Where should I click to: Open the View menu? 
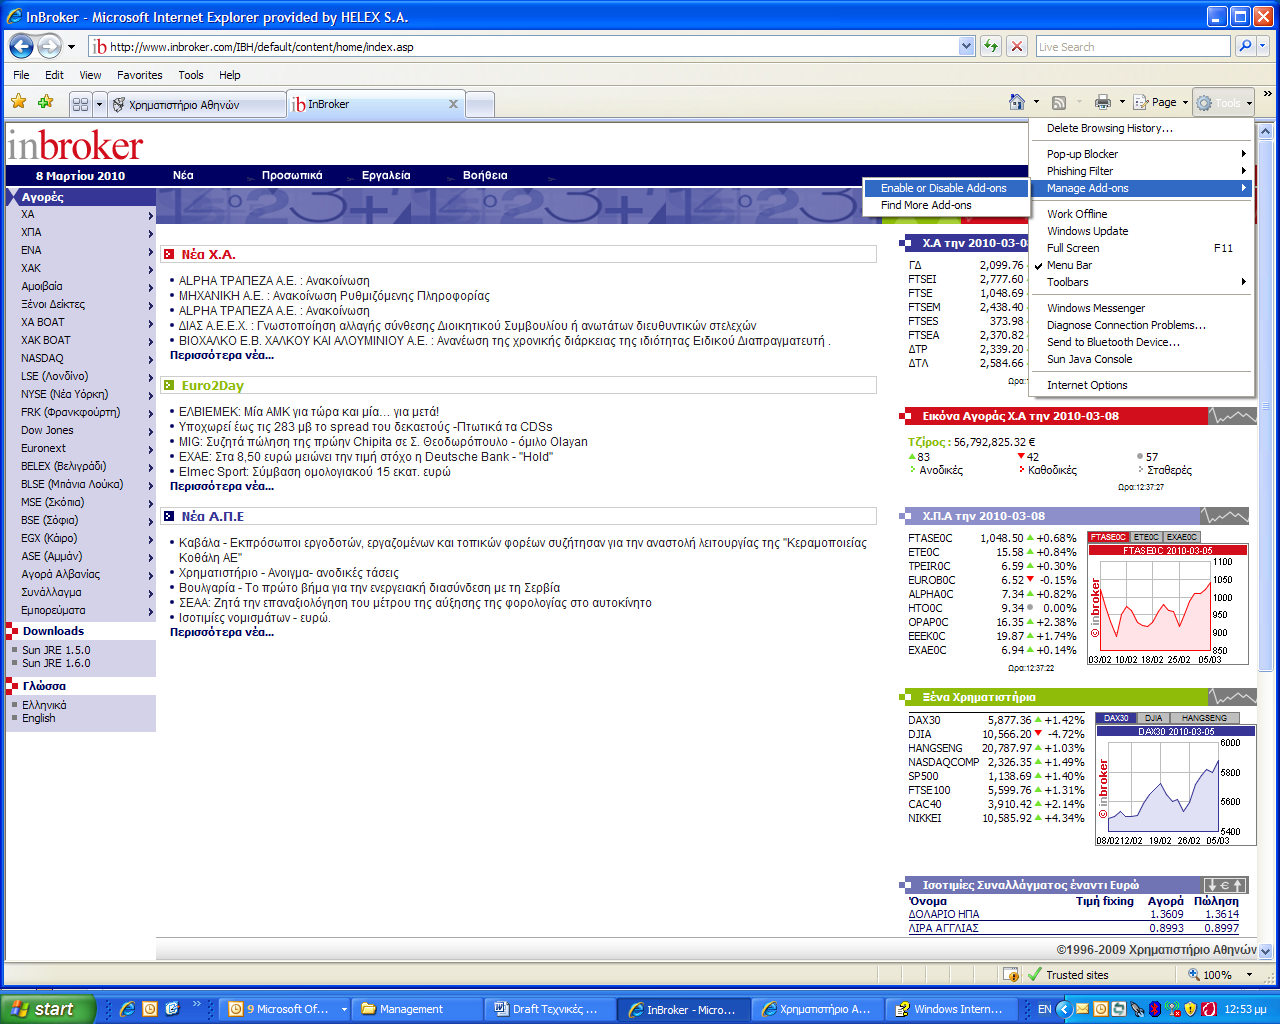90,75
